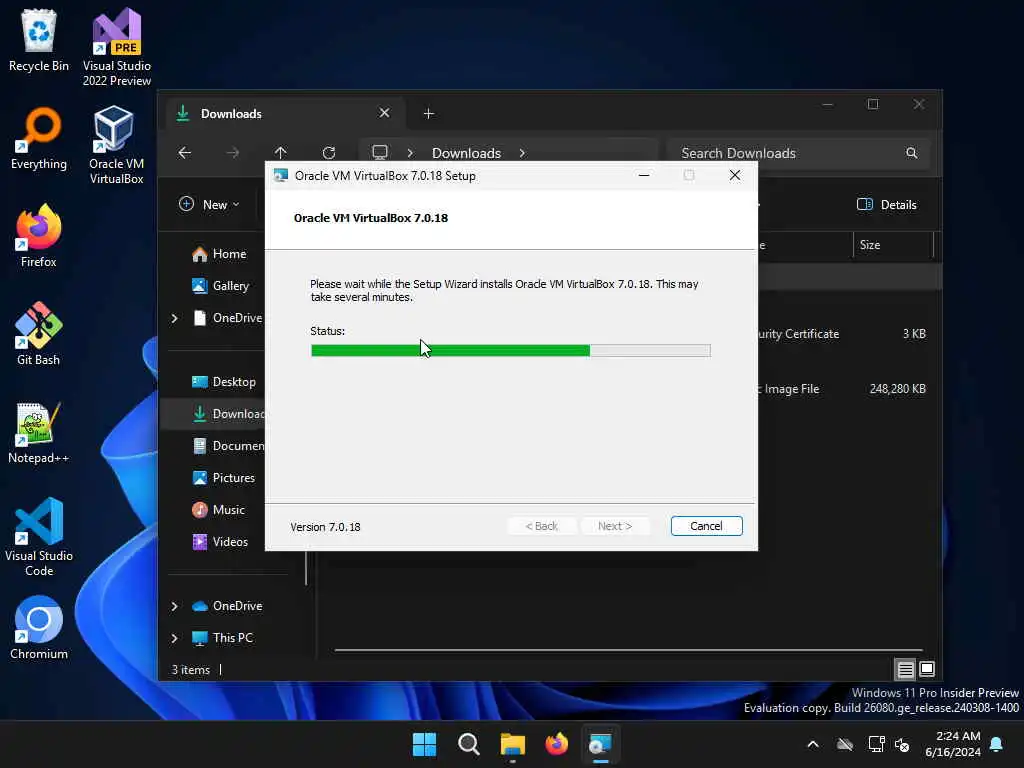Screen dimensions: 1024x768
Task: Expand This PC in the sidebar
Action: (x=174, y=638)
